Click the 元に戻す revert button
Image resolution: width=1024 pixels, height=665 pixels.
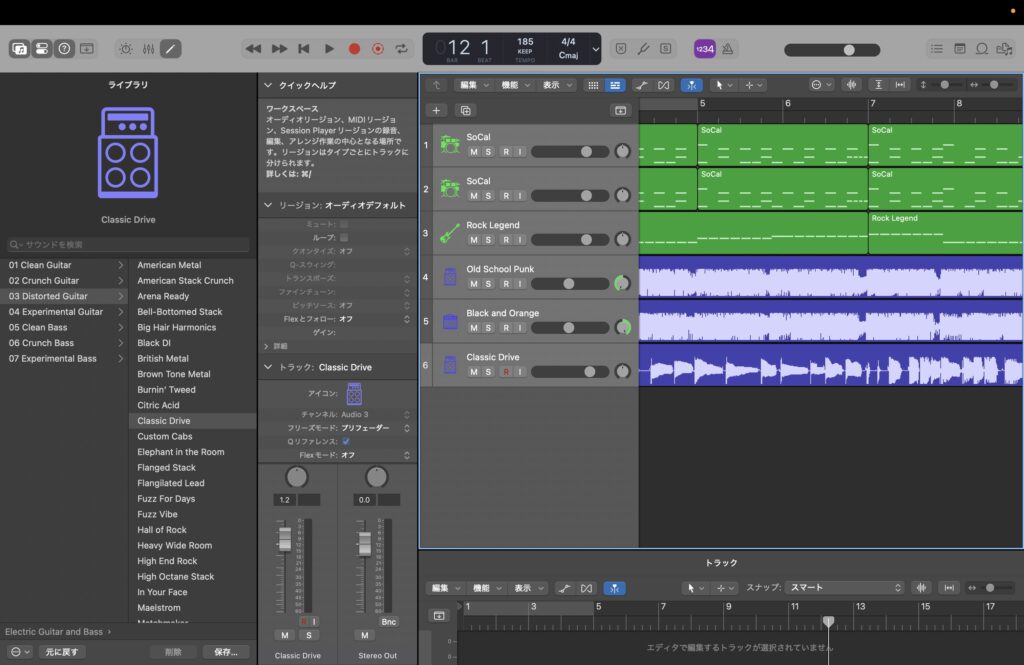click(62, 652)
